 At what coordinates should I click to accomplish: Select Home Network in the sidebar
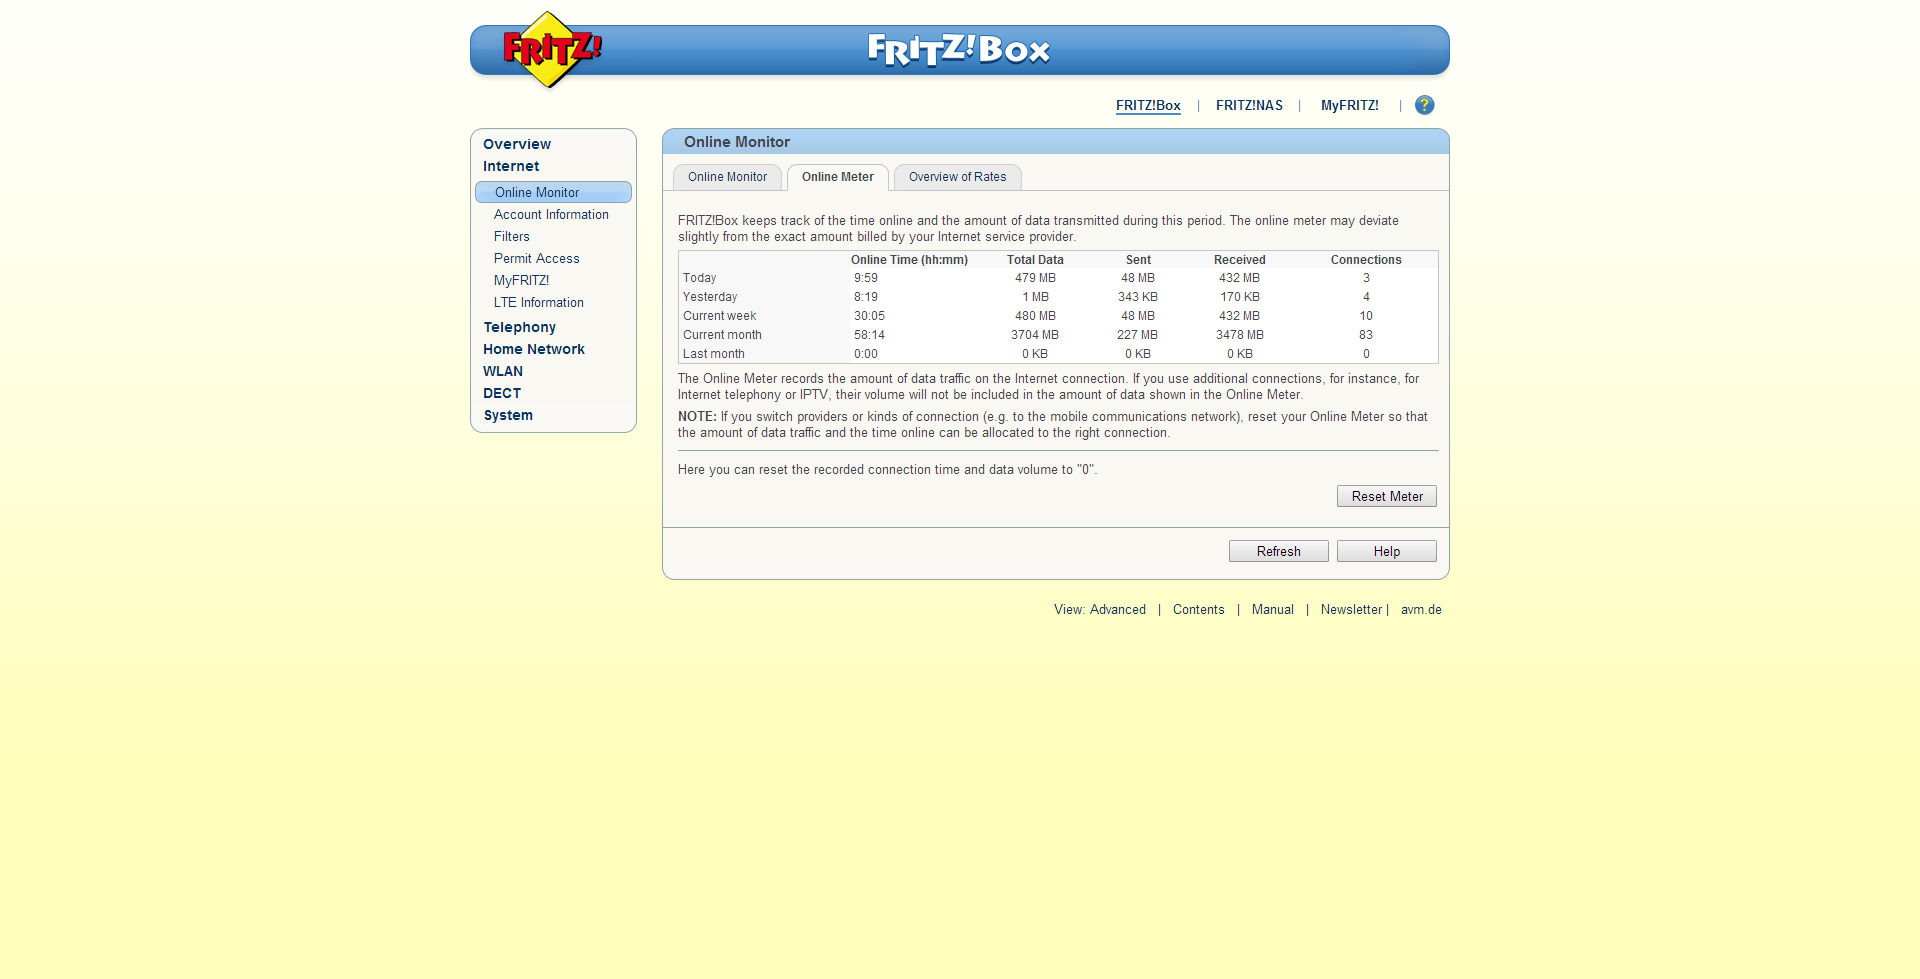pyautogui.click(x=534, y=349)
